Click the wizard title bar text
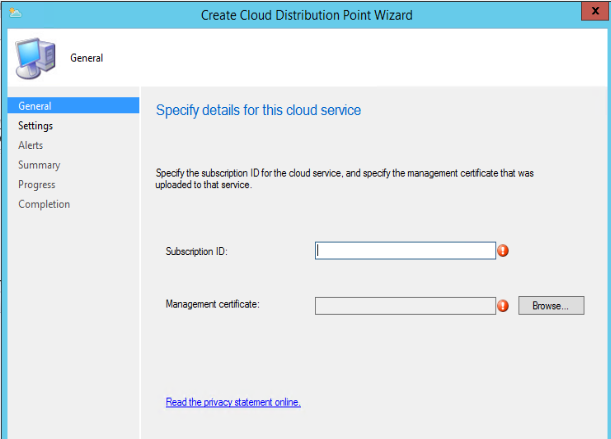Screen dimensions: 611x439 point(306,14)
